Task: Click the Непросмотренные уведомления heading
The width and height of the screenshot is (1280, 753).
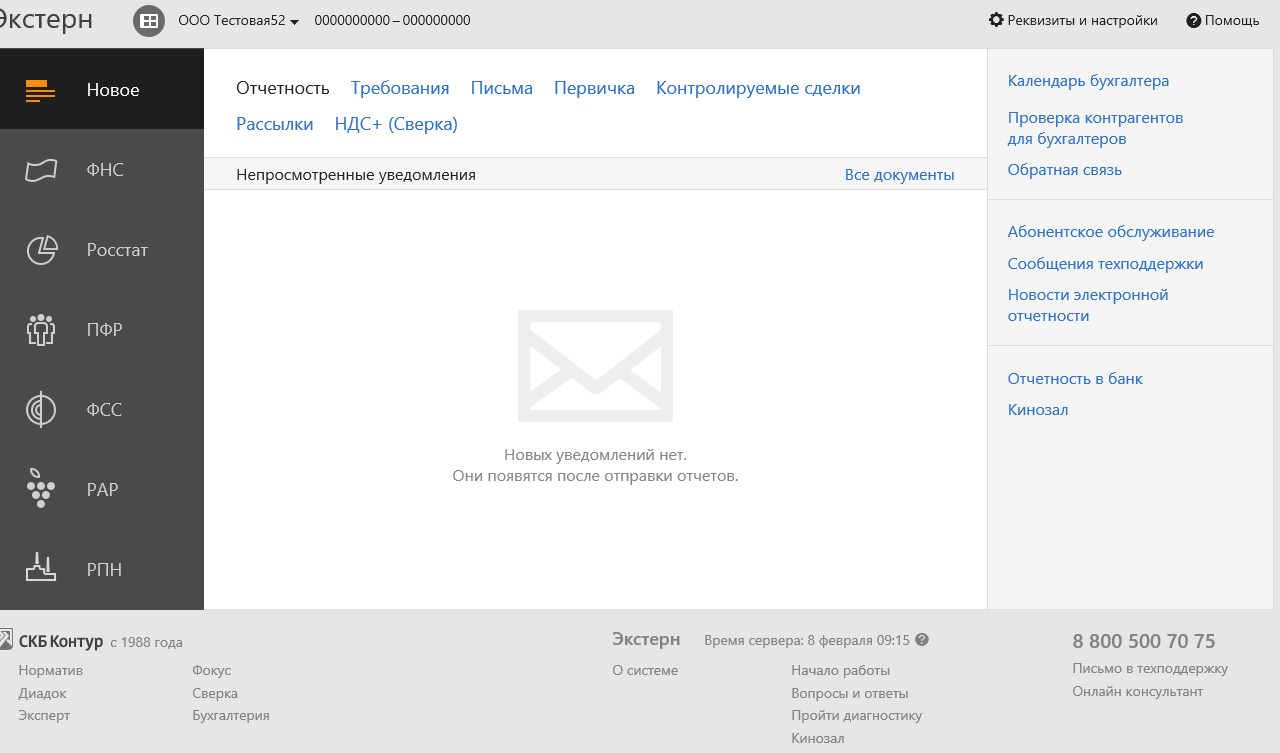Action: tap(356, 175)
